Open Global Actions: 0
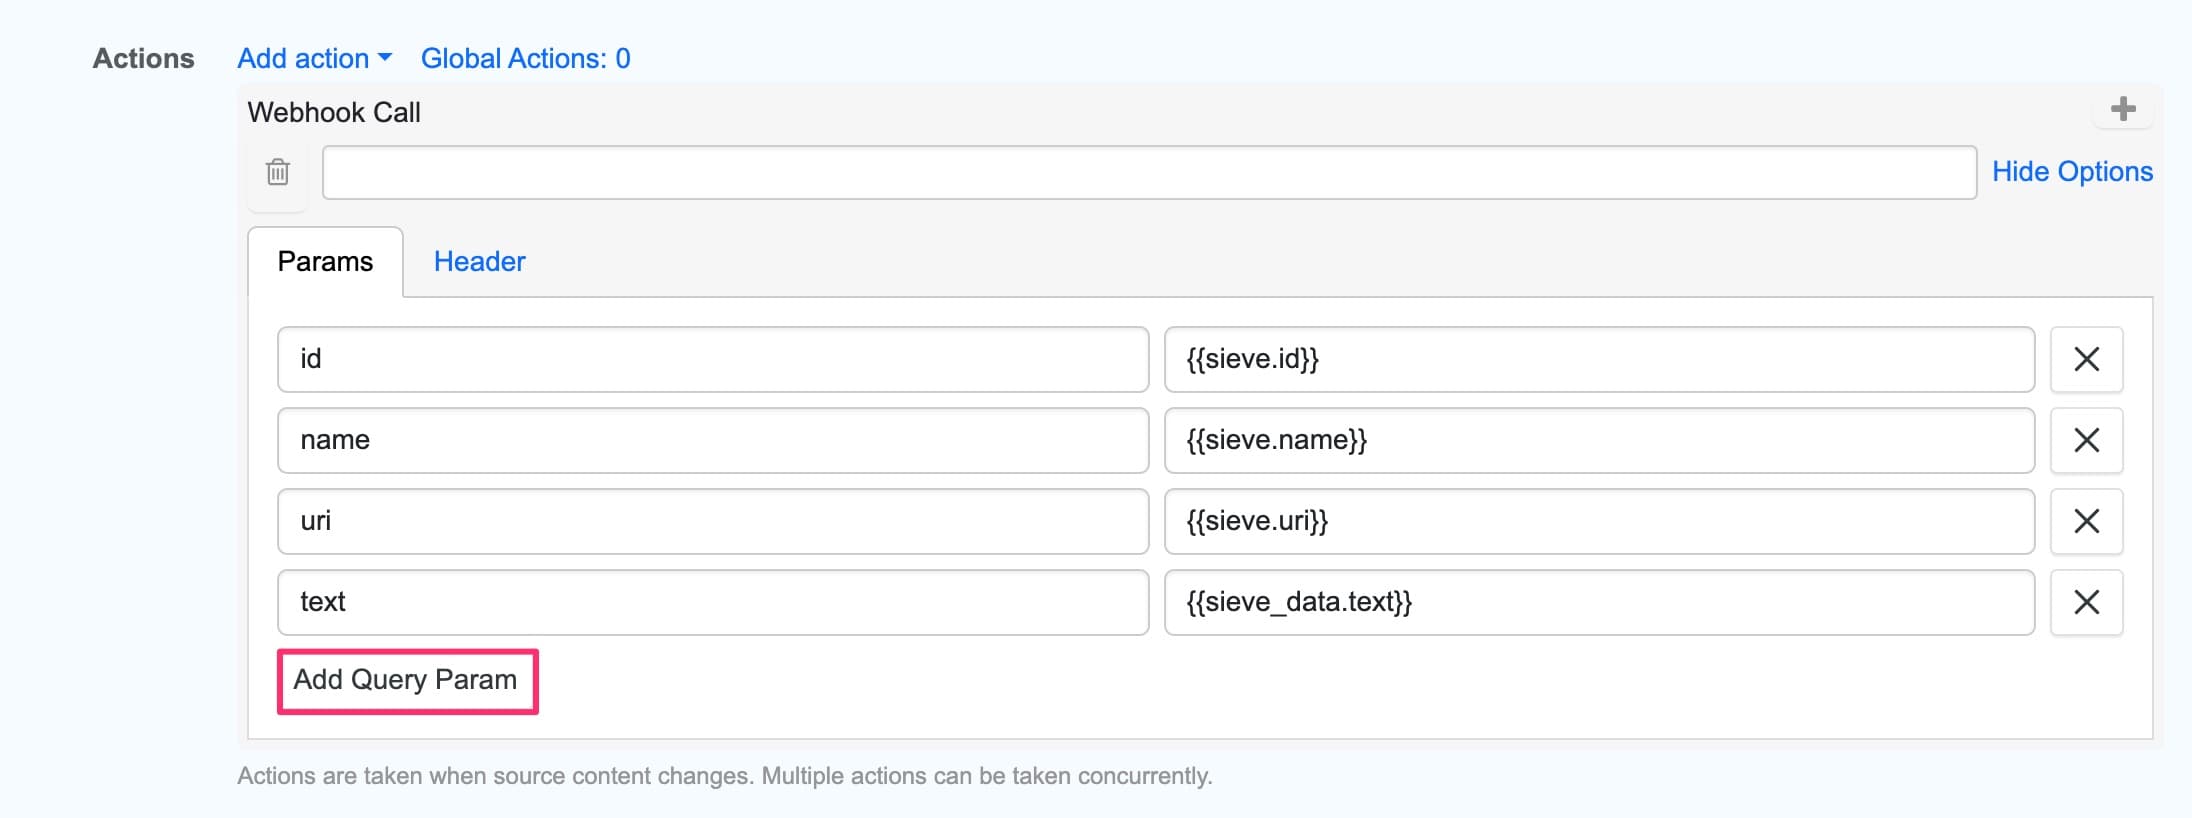The width and height of the screenshot is (2192, 818). tap(527, 58)
